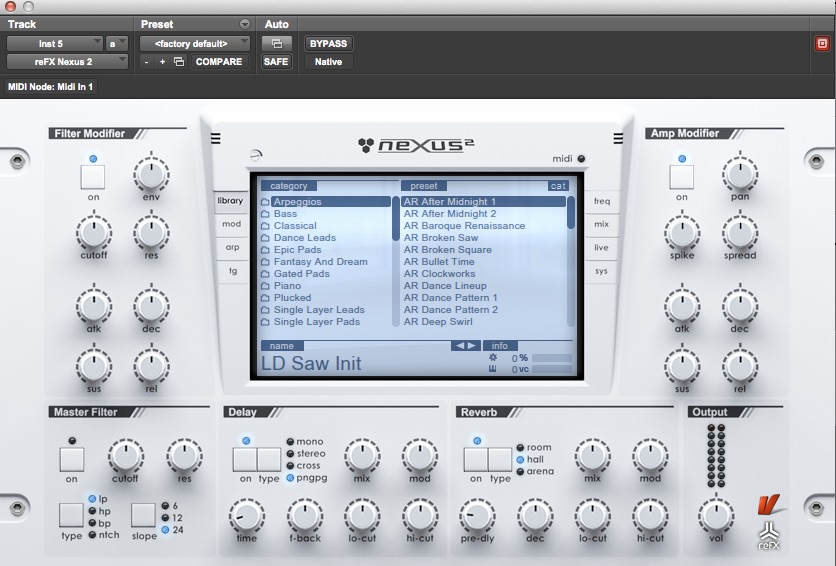The height and width of the screenshot is (566, 836).
Task: Click the preset list scrollbar
Action: click(571, 261)
